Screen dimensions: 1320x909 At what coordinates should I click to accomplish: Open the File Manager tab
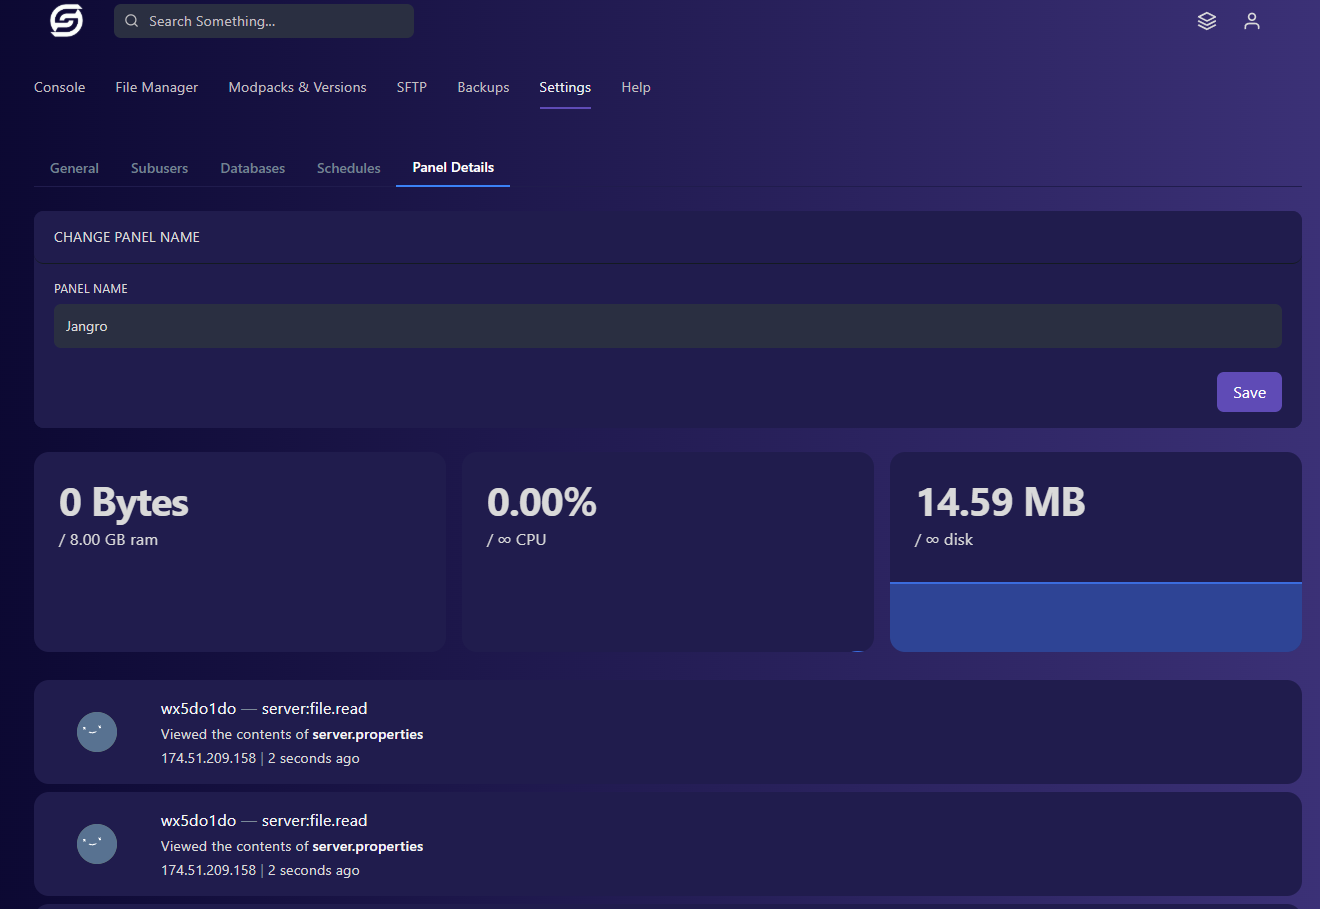pos(156,87)
